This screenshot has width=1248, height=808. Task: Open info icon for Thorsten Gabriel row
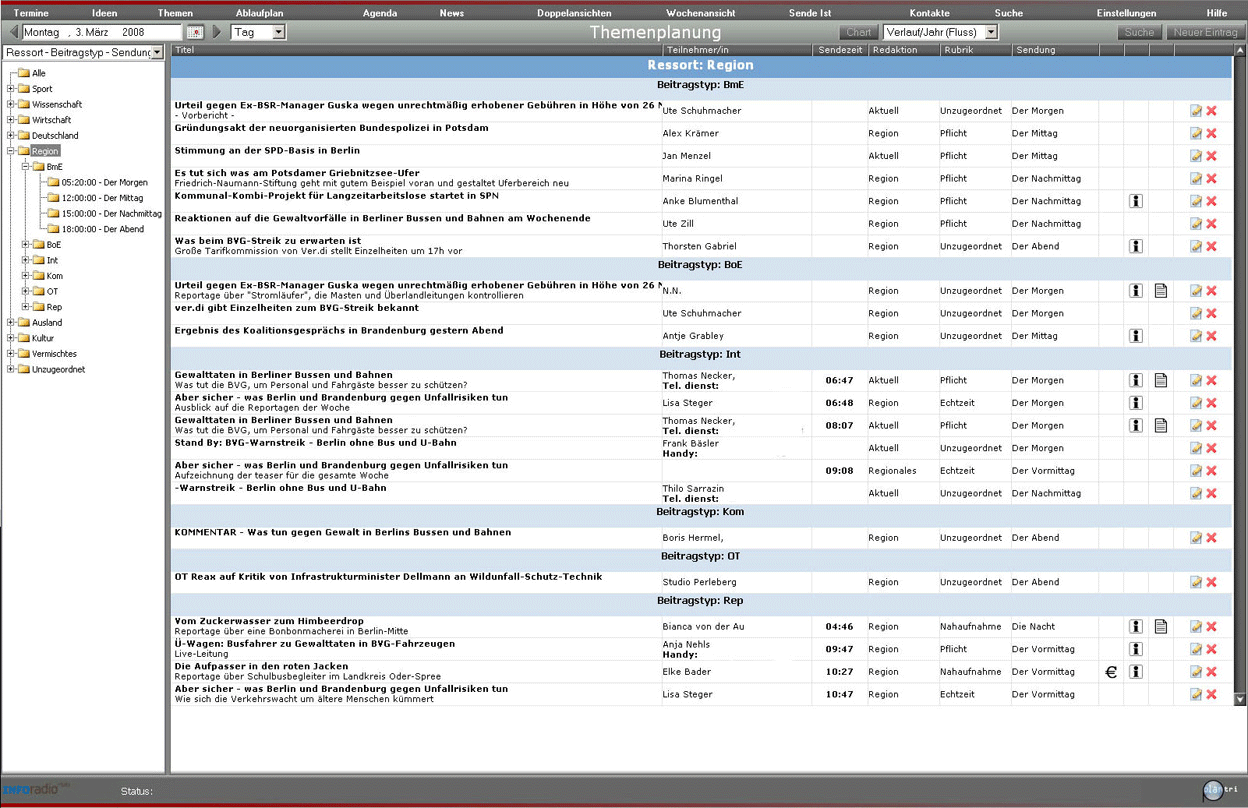[1136, 246]
